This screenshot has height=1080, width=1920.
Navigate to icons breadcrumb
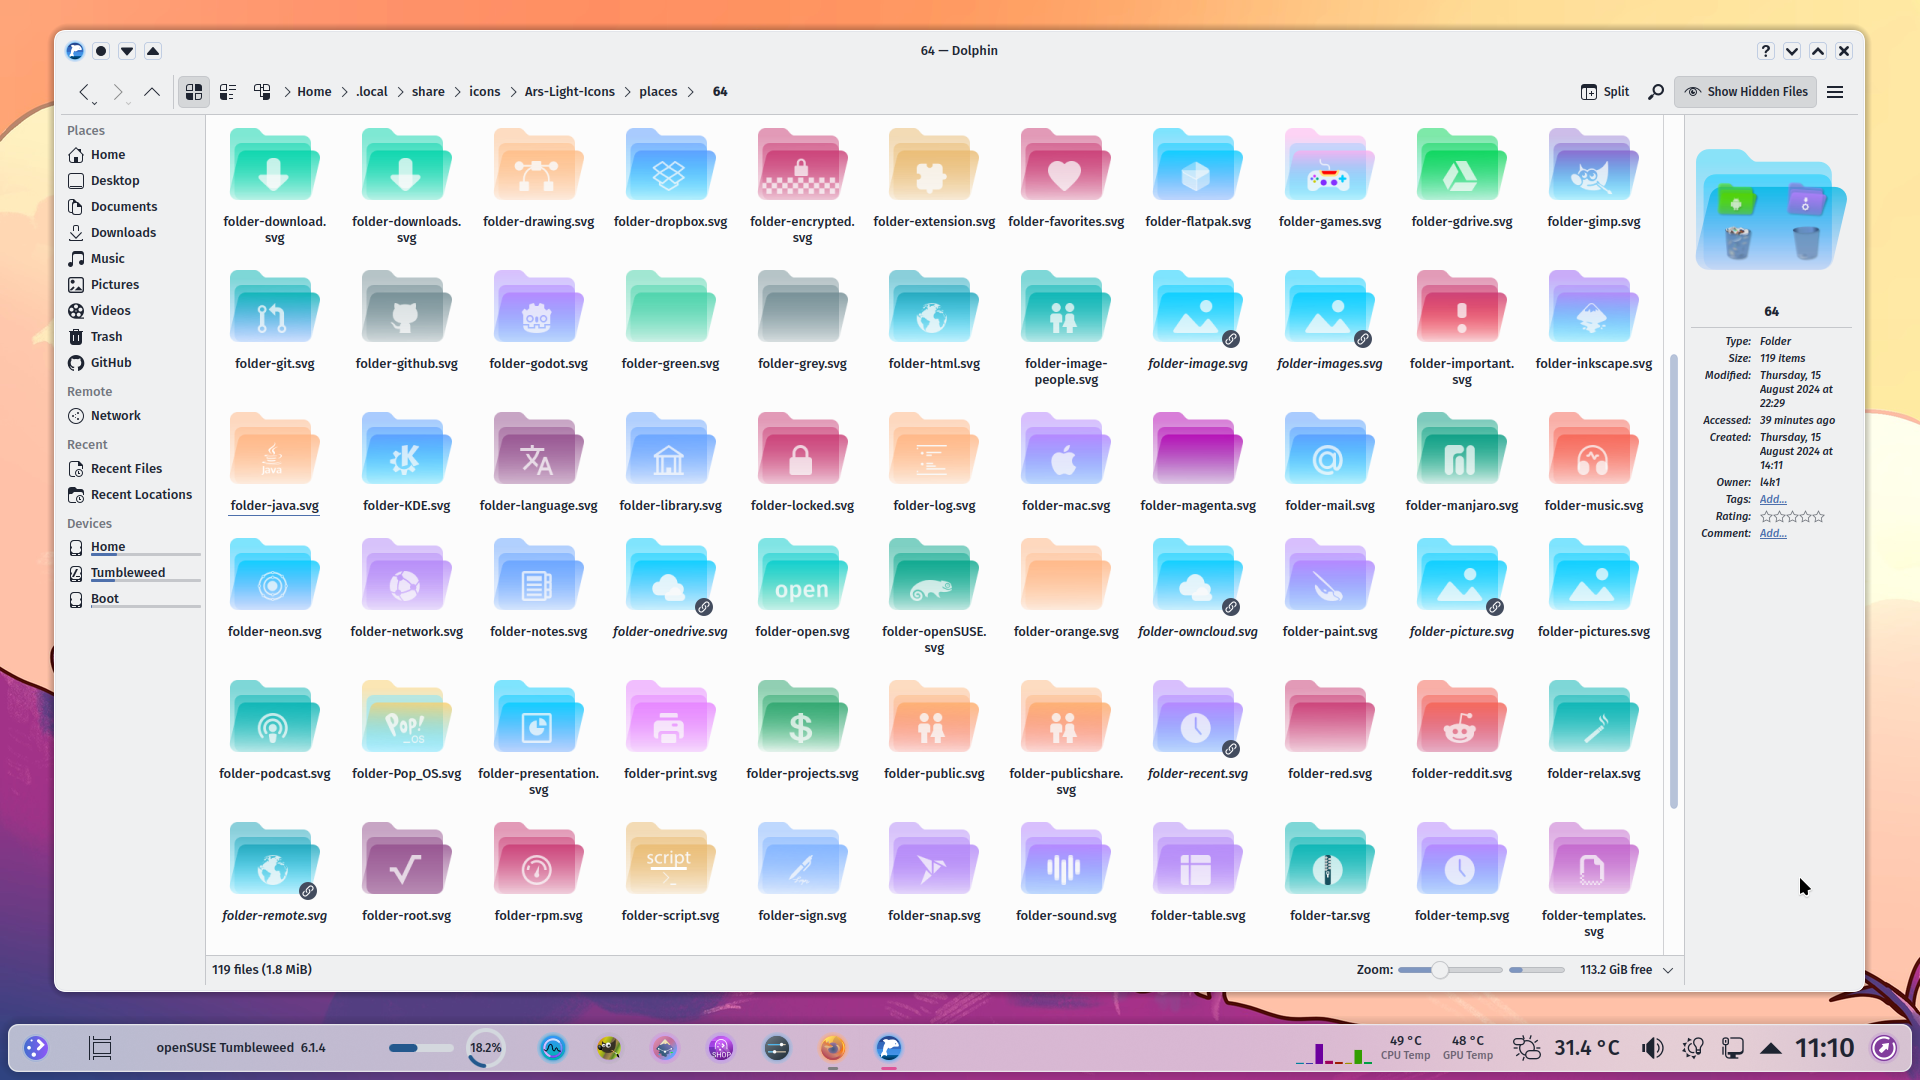point(485,92)
